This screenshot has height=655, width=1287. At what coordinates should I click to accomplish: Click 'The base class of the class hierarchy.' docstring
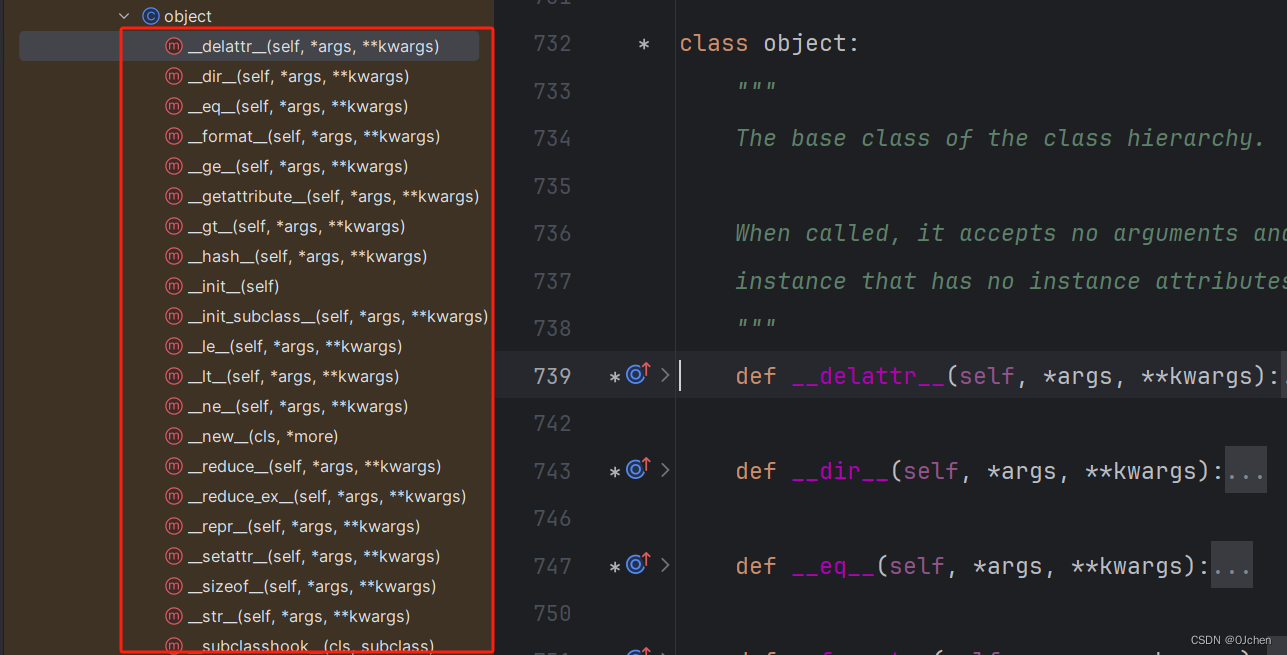click(1001, 138)
